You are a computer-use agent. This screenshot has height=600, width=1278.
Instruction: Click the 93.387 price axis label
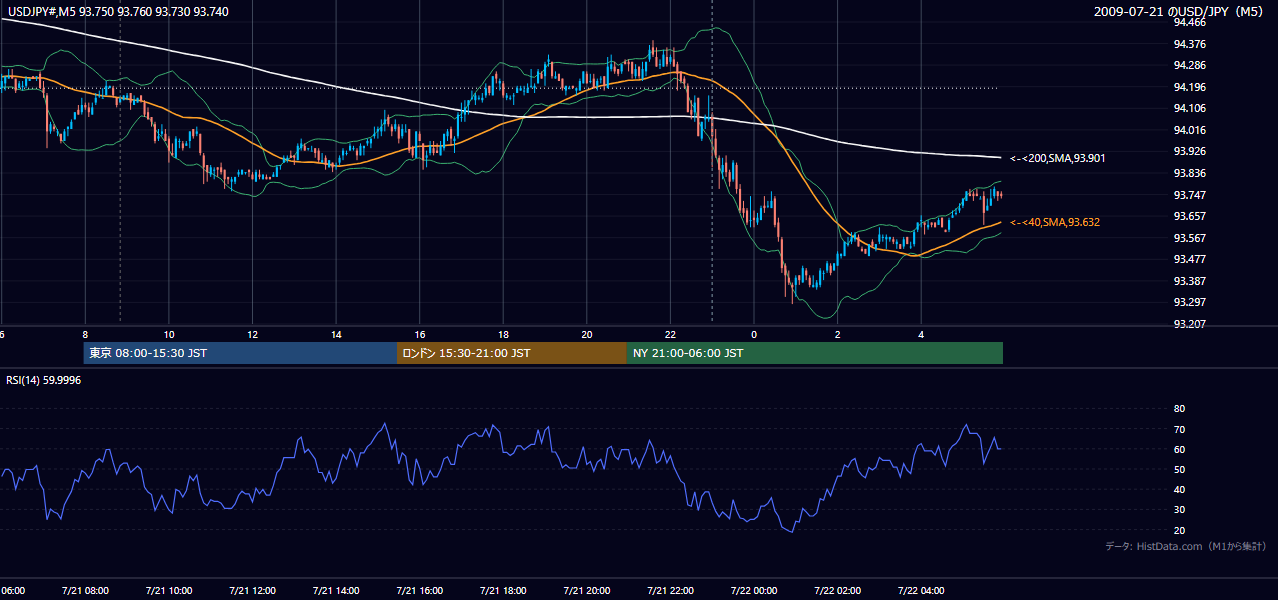(x=1189, y=281)
